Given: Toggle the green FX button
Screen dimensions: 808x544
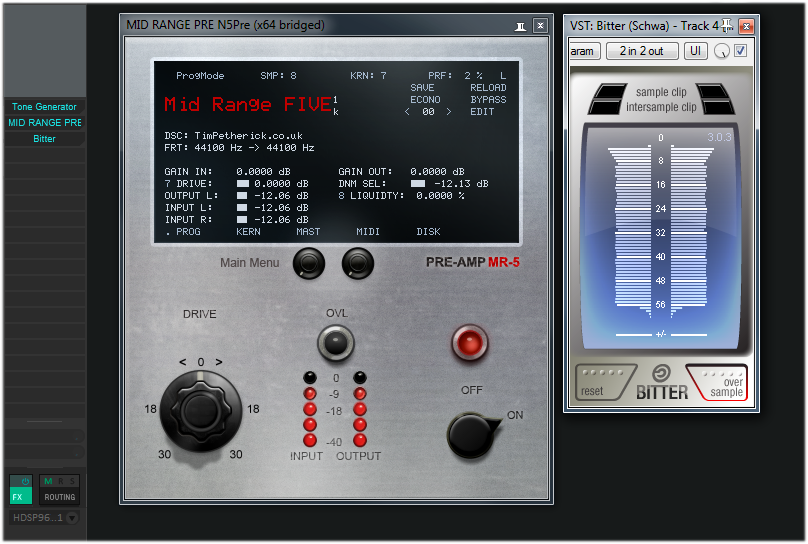Looking at the screenshot, I should 21,497.
